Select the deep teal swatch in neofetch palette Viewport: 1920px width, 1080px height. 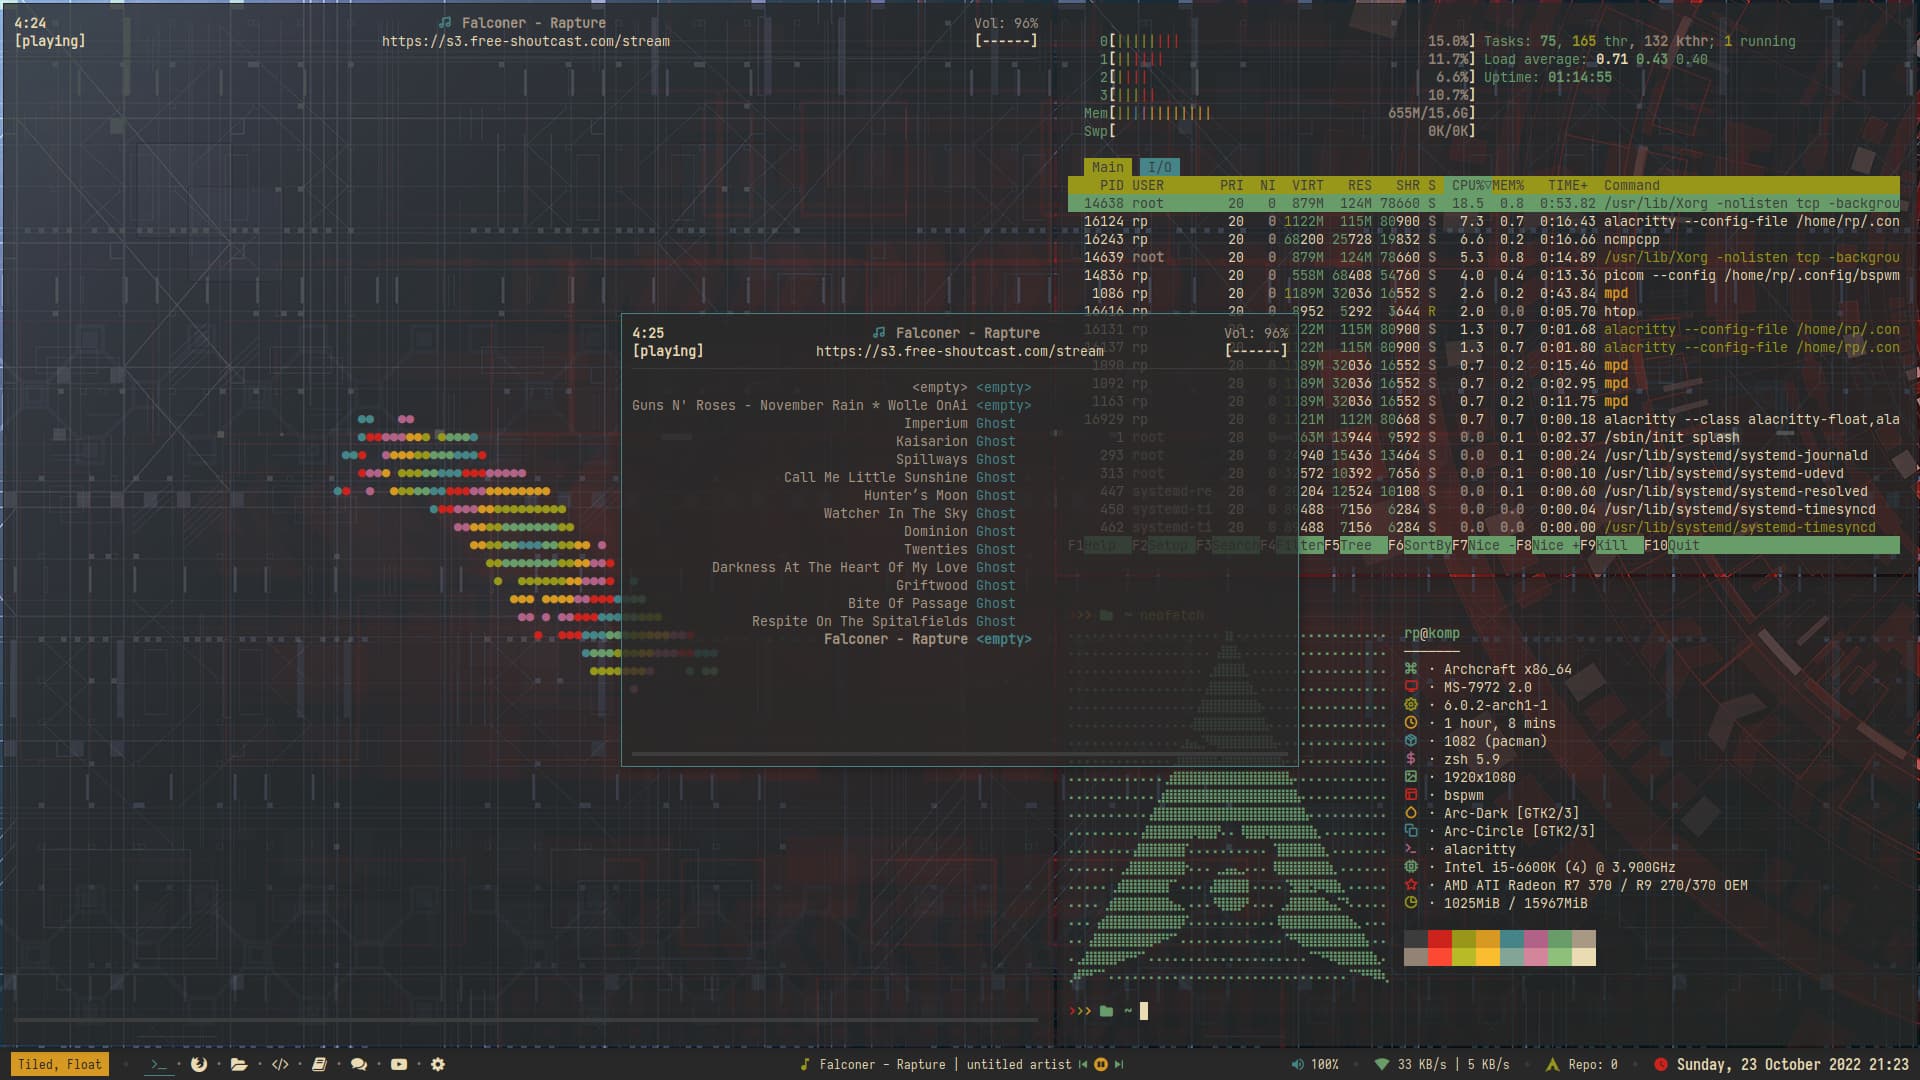point(1512,939)
